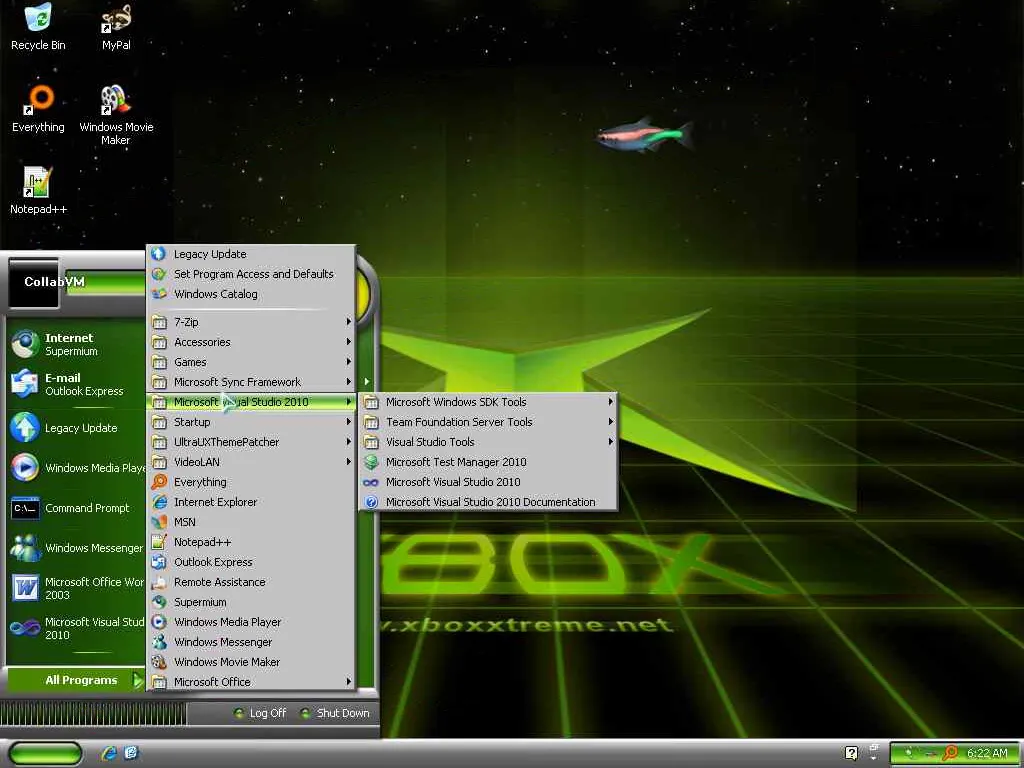Click the help question mark tray icon
The image size is (1024, 768).
(x=851, y=753)
